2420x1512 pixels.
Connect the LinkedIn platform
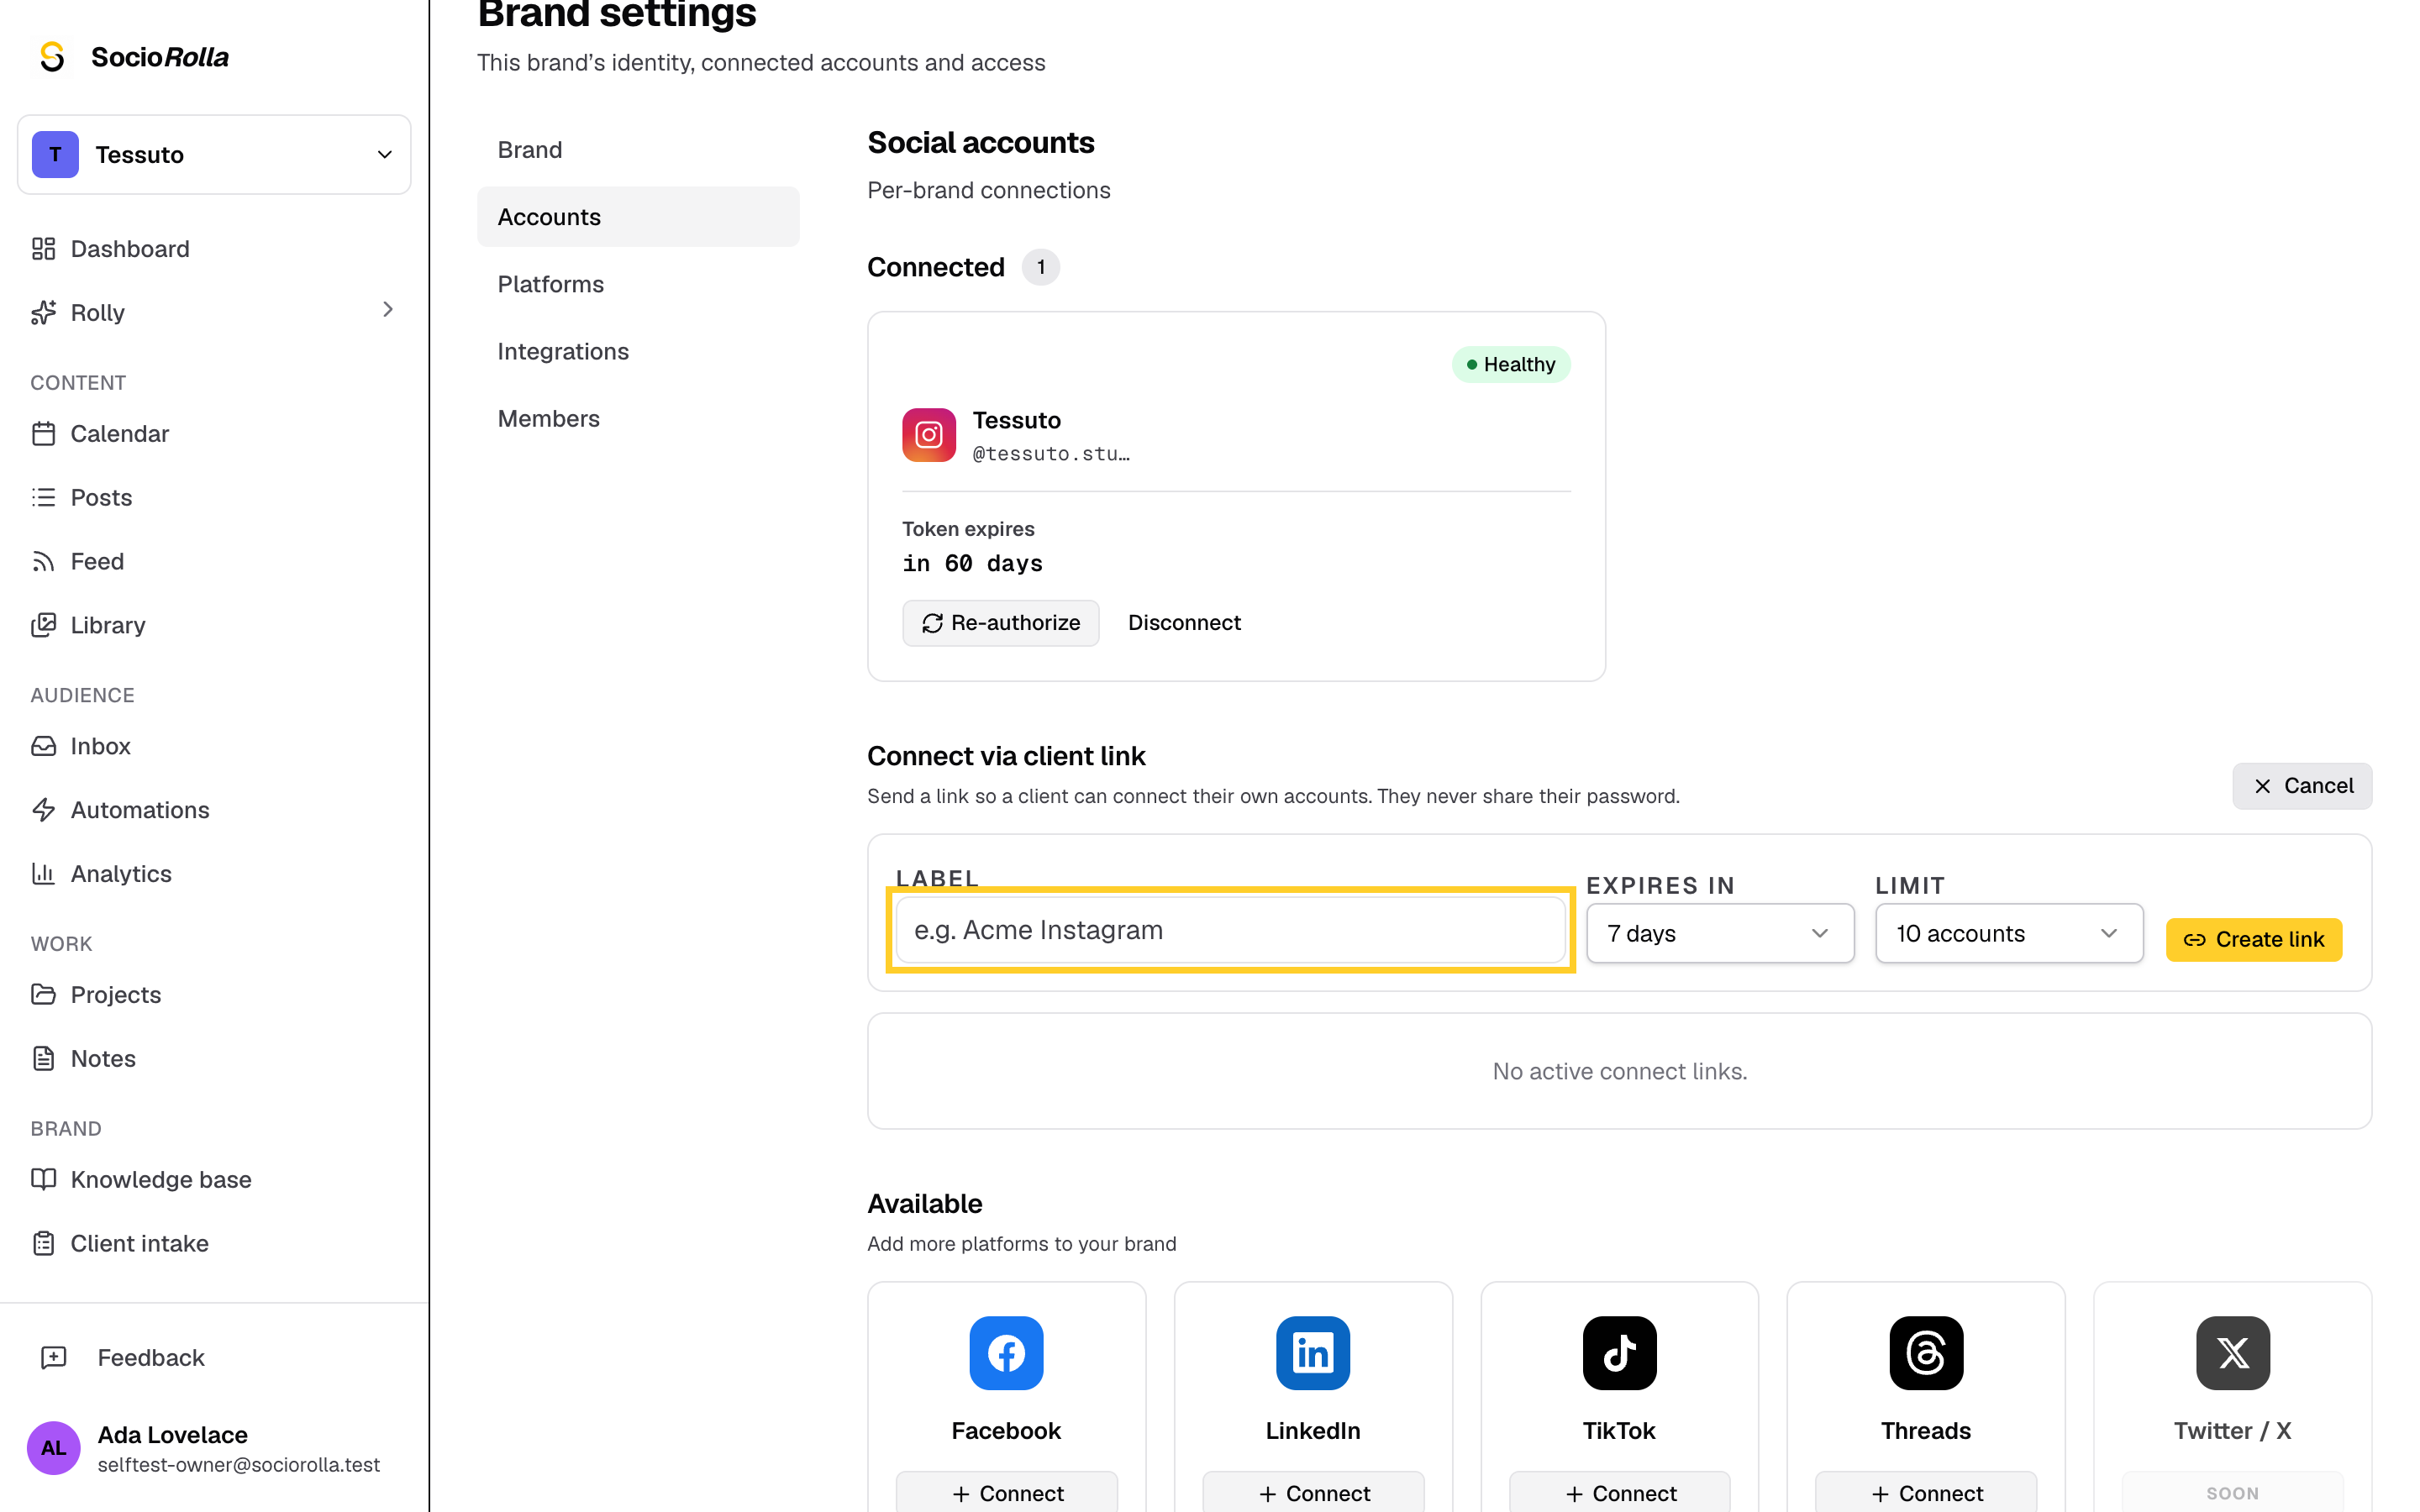1313,1492
